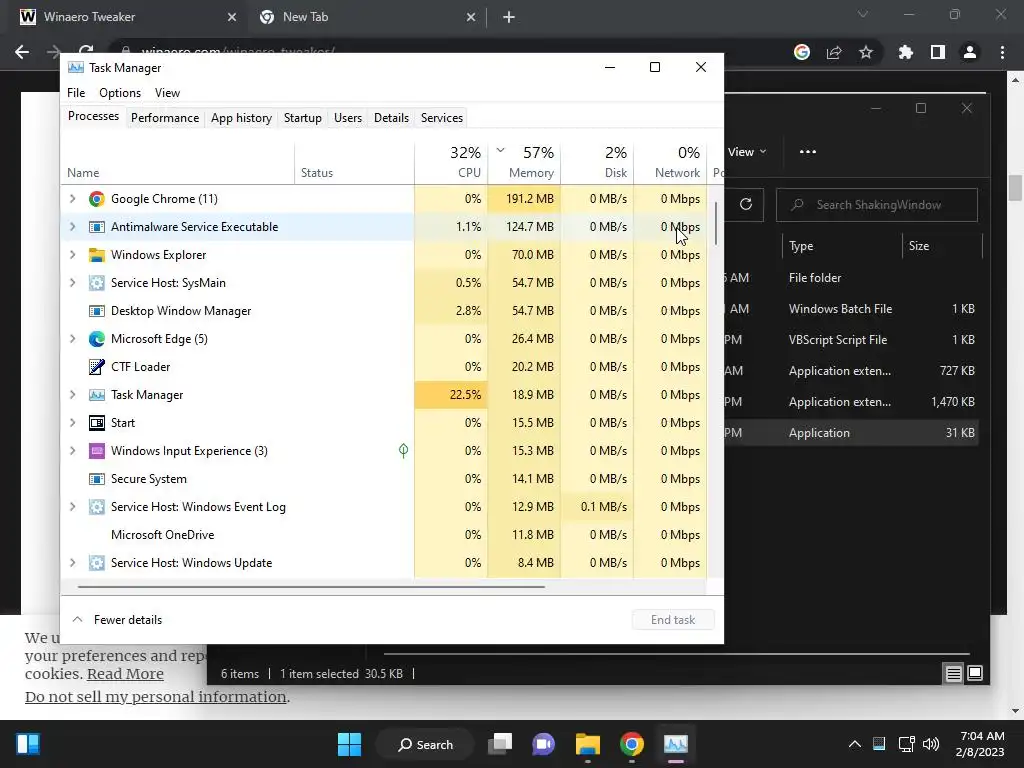This screenshot has width=1024, height=768.
Task: Show hidden system tray icons chevron
Action: point(854,744)
